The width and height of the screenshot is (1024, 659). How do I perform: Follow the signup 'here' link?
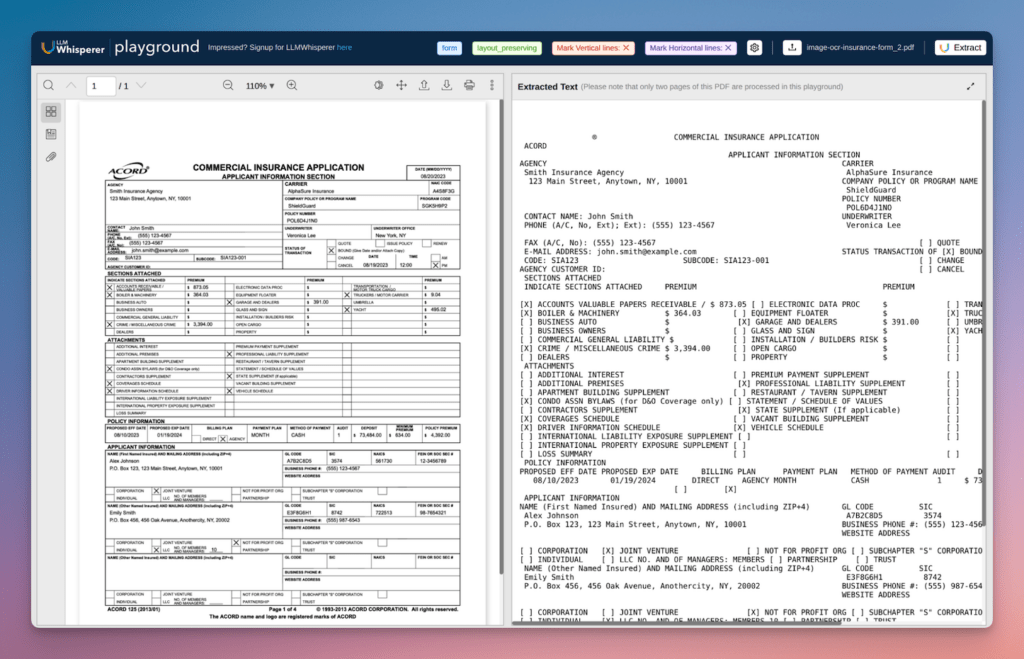(344, 47)
